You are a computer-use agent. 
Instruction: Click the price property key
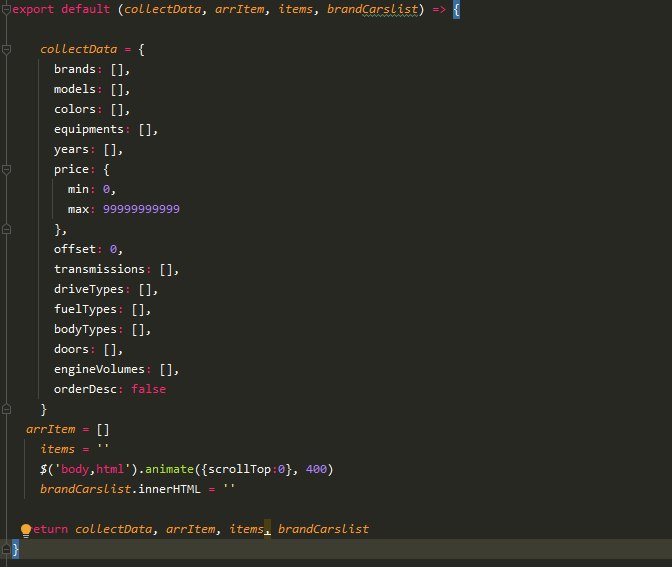(71, 169)
